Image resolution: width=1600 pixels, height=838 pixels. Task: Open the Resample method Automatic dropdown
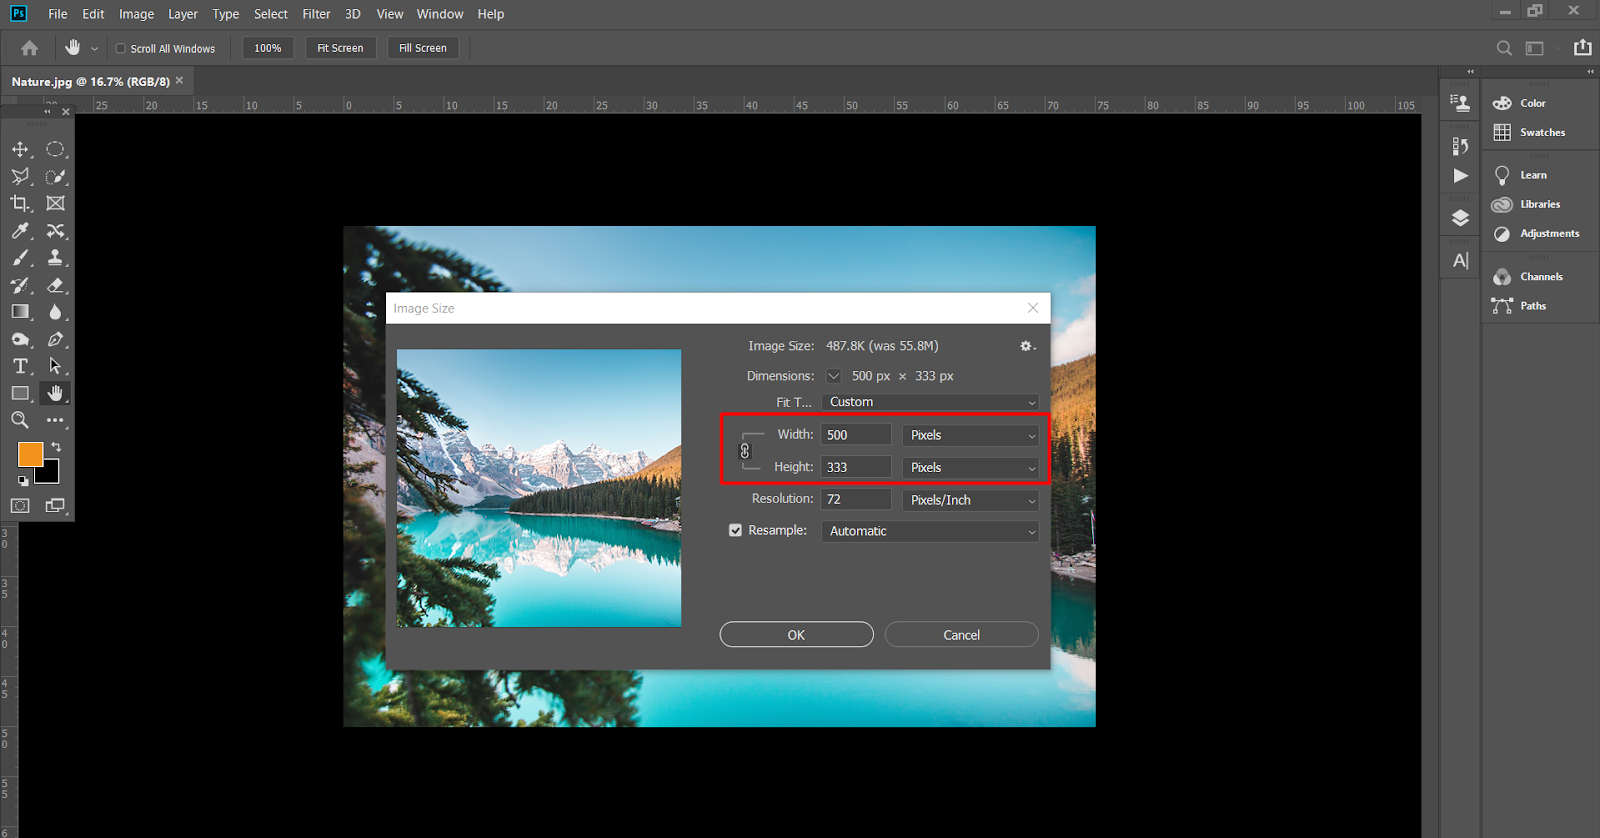pyautogui.click(x=930, y=531)
